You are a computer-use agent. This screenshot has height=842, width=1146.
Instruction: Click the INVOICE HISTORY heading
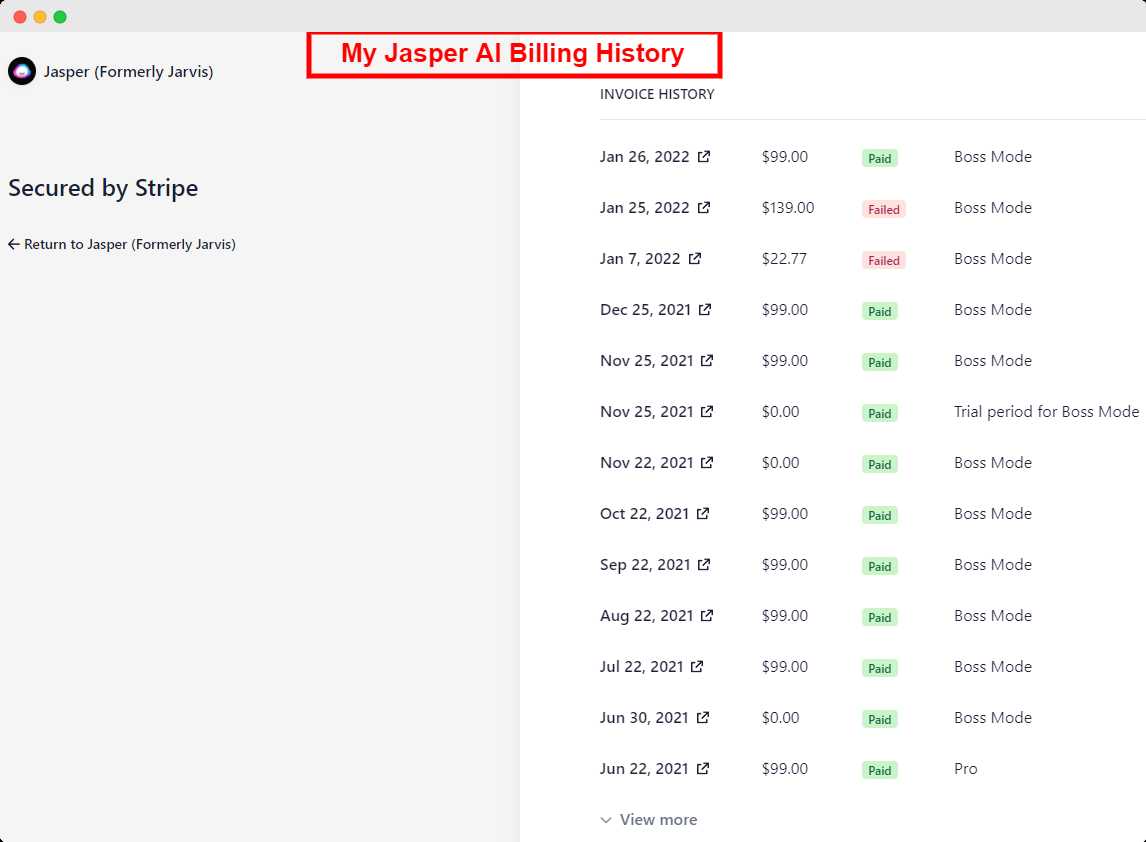coord(657,94)
